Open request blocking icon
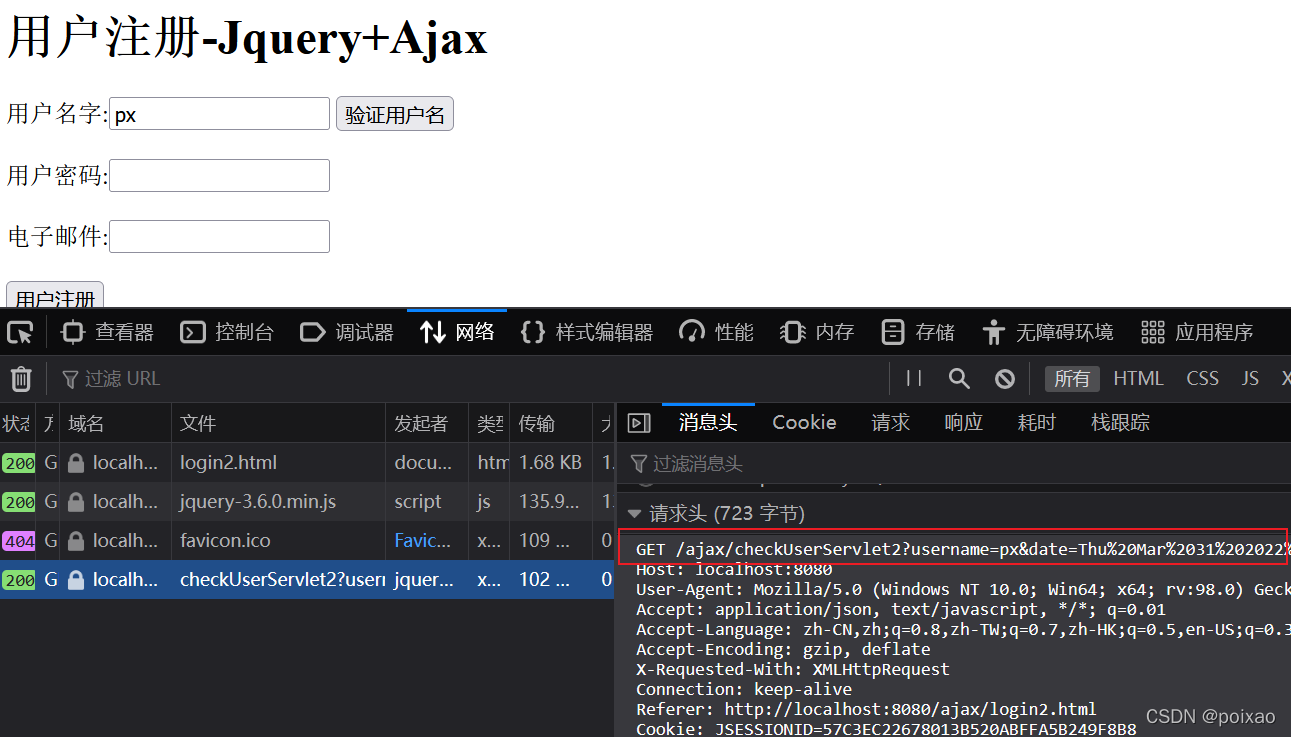Viewport: 1291px width, 737px height. (1005, 378)
